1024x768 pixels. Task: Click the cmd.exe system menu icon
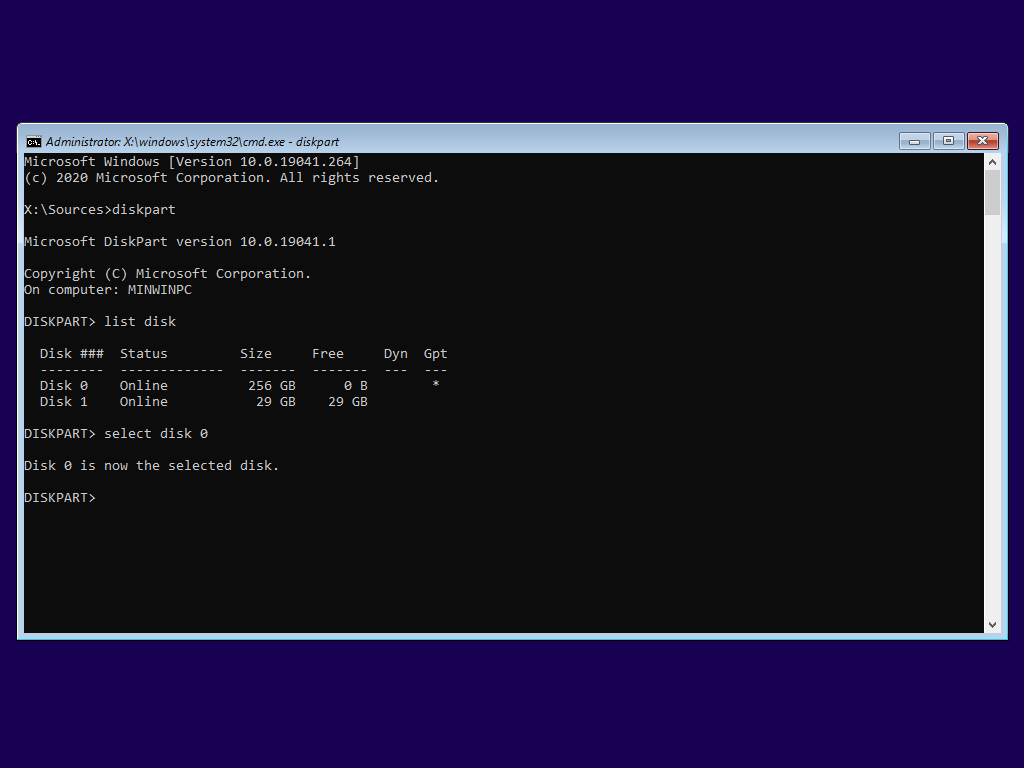click(x=33, y=142)
